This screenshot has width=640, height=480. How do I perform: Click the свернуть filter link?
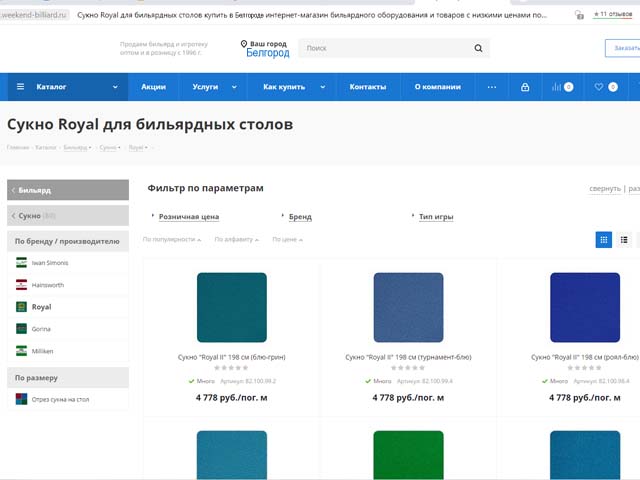tap(605, 189)
